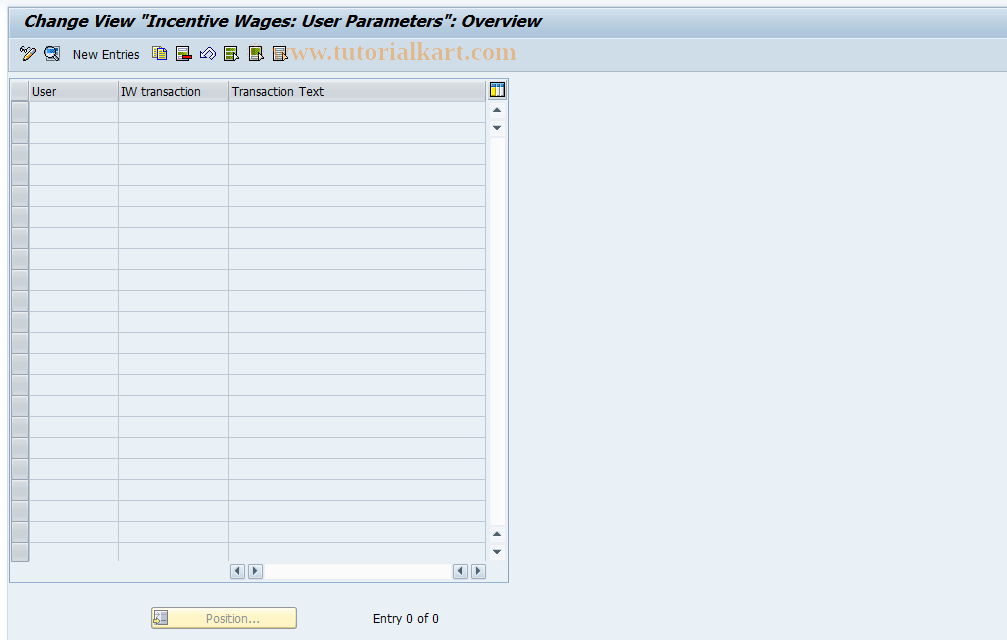The width and height of the screenshot is (1007, 640).
Task: Click the vertical scrollbar track
Action: [x=497, y=331]
